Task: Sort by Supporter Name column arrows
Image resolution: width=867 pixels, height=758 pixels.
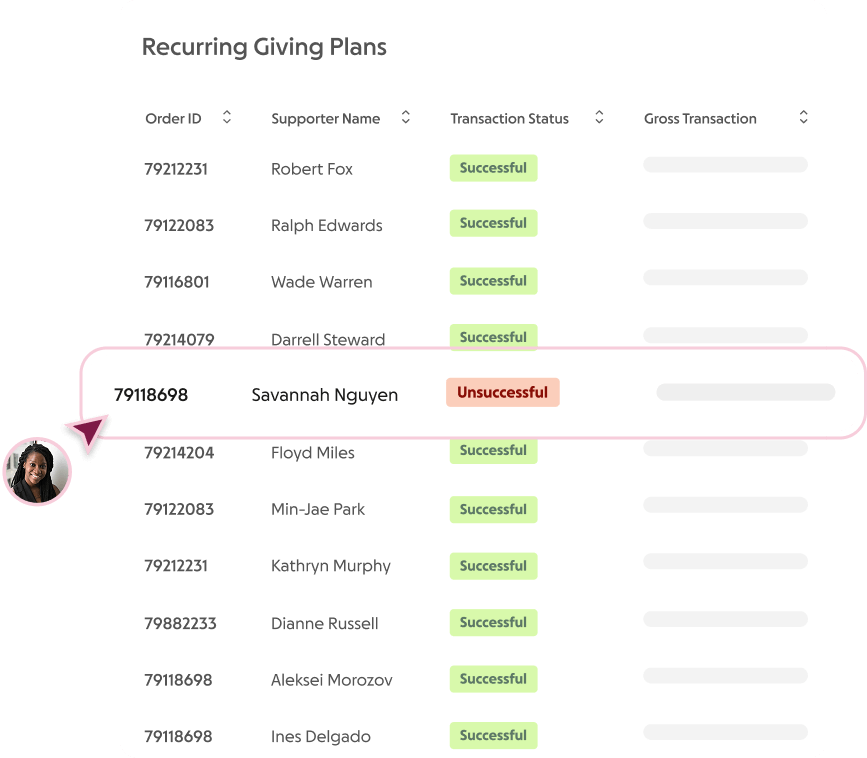Action: coord(406,118)
